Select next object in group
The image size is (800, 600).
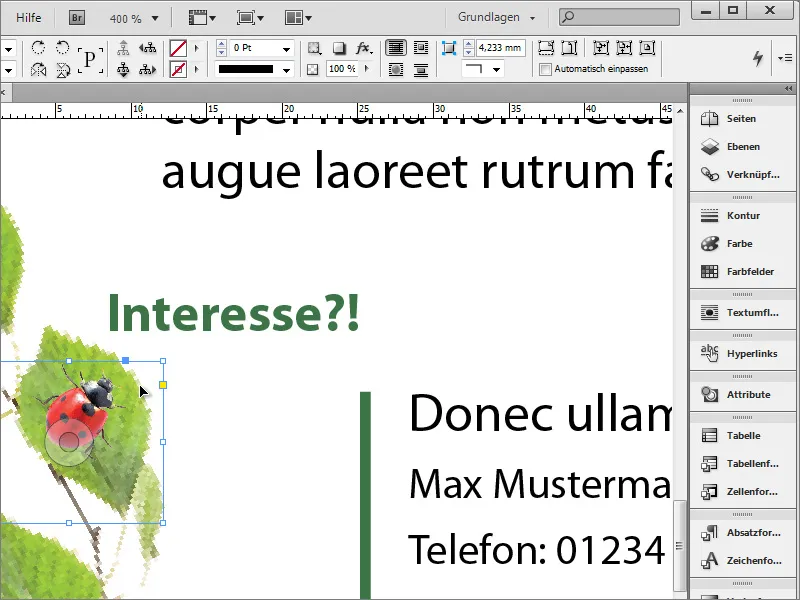point(147,69)
